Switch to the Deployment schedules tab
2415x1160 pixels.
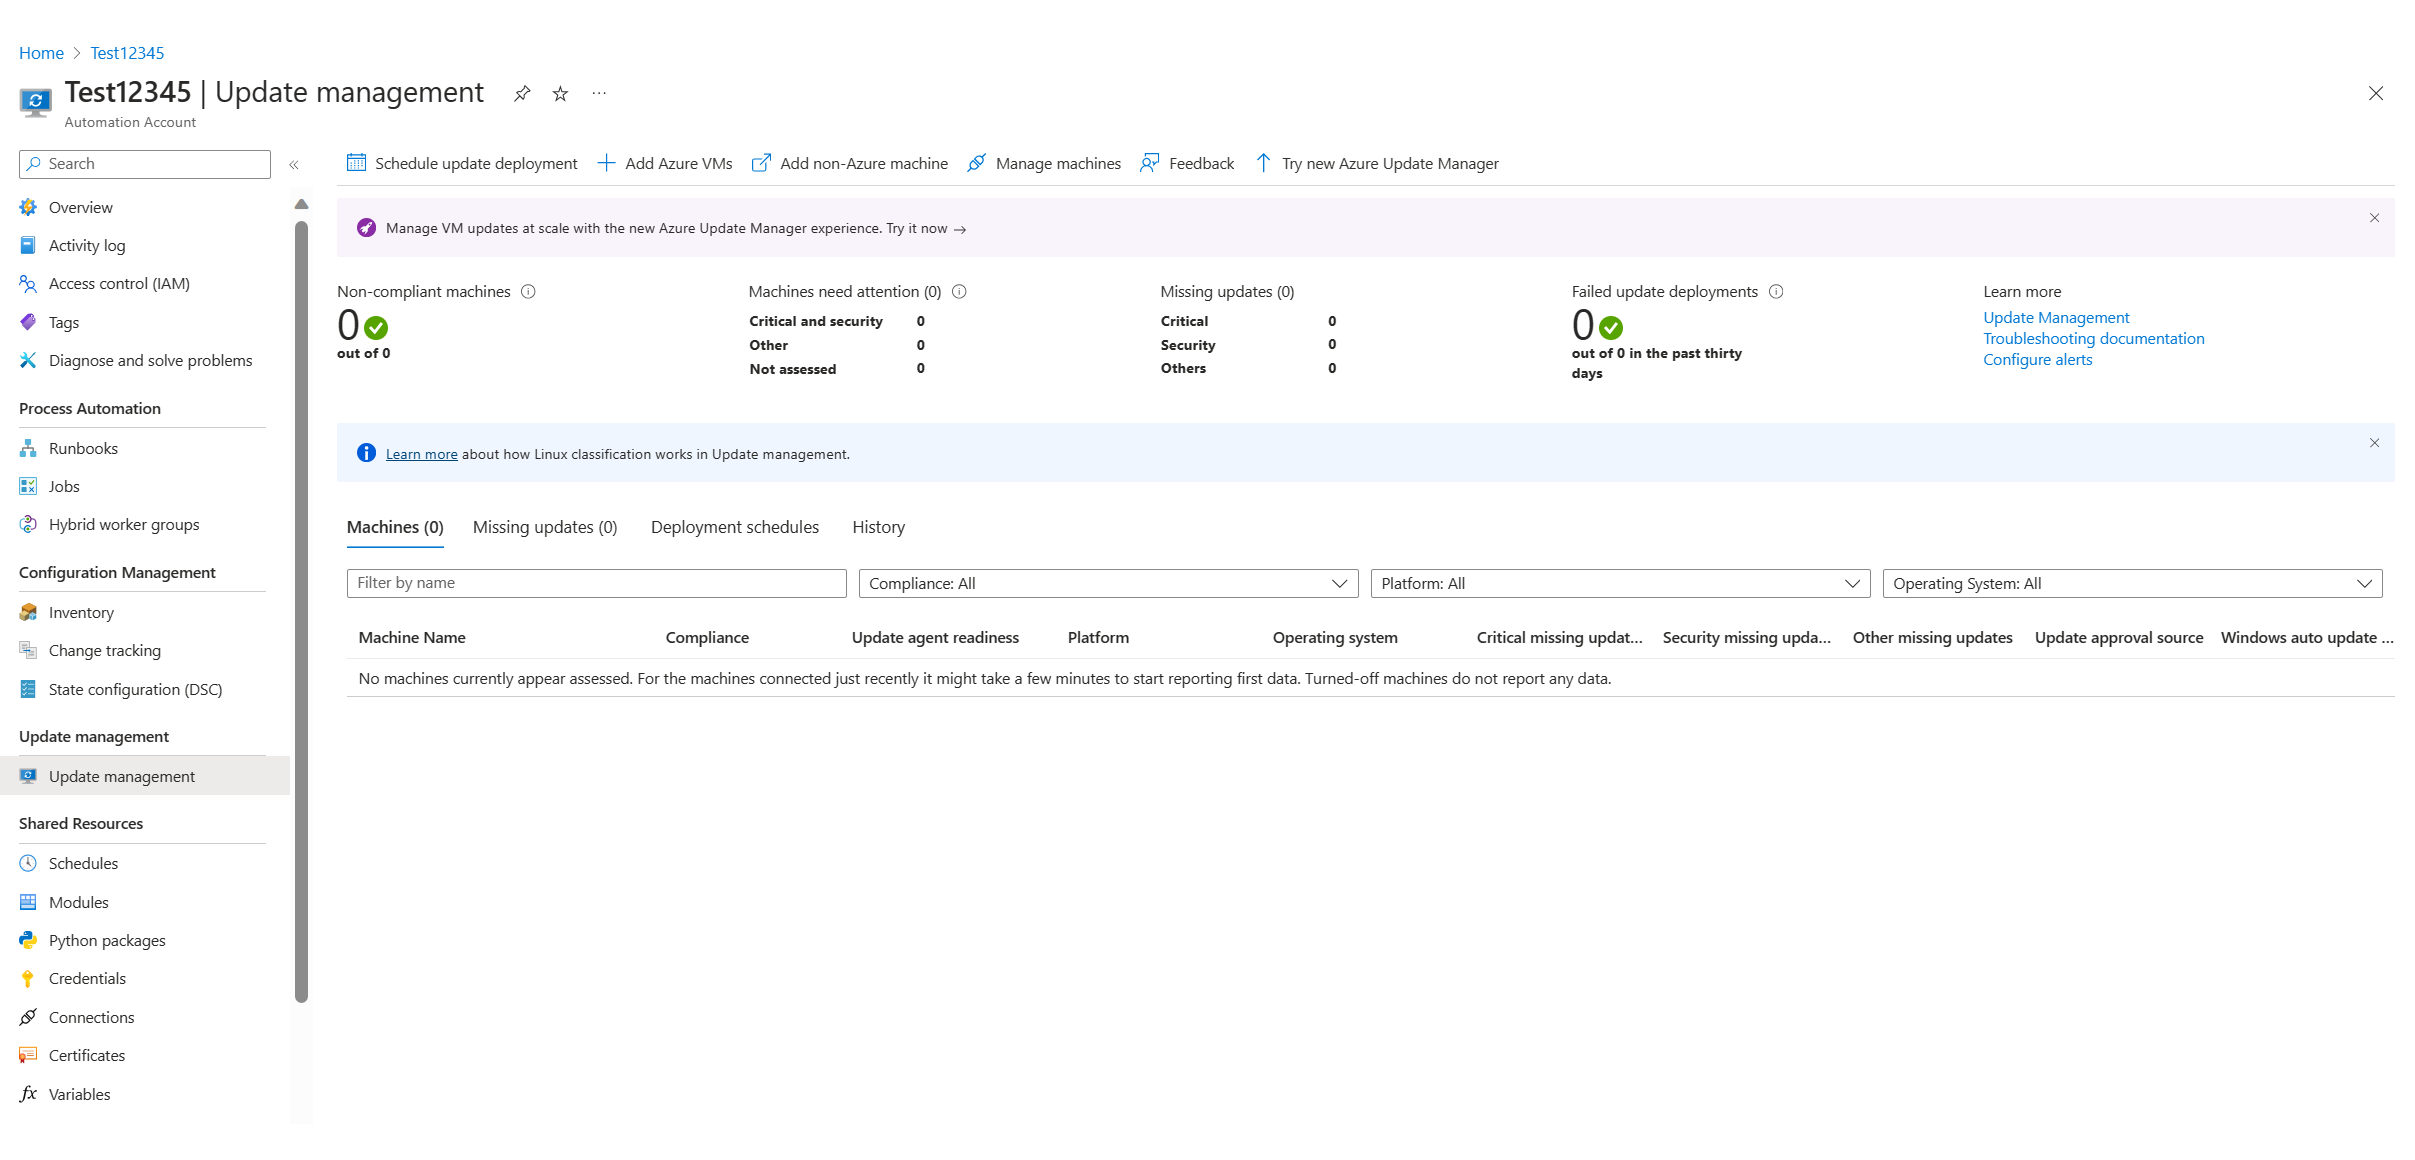coord(733,525)
